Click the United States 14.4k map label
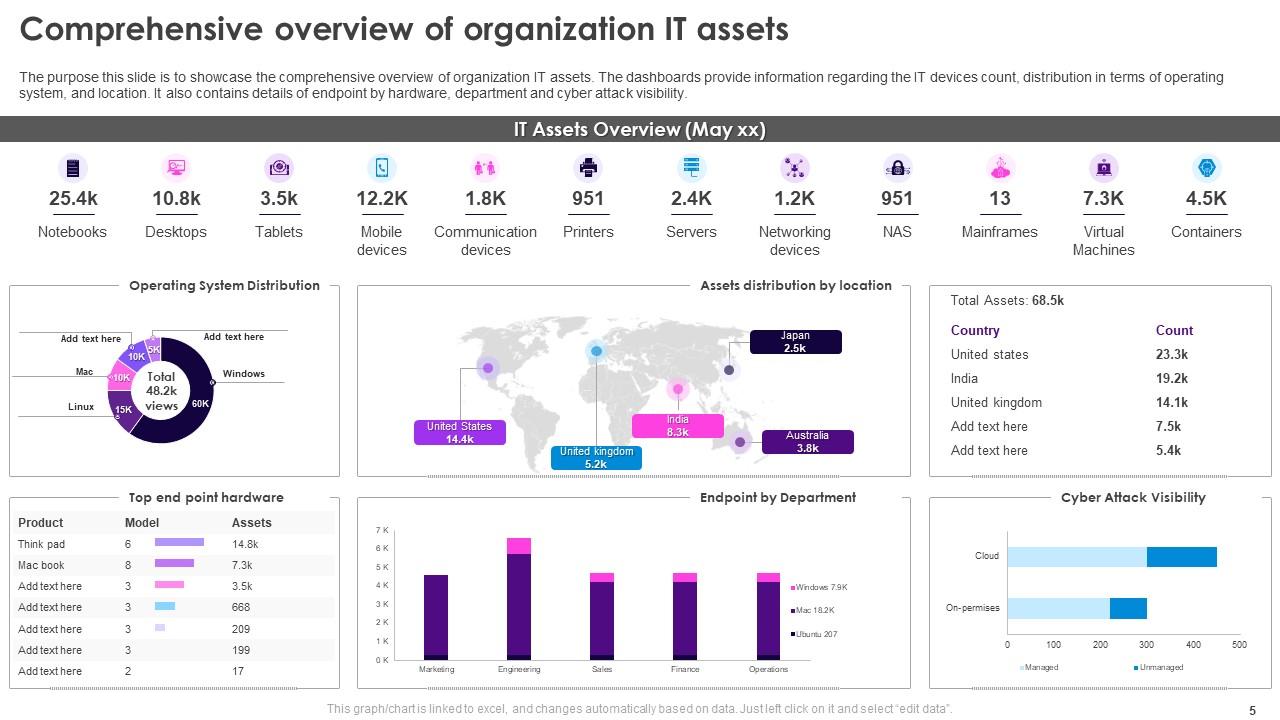Viewport: 1280px width, 720px height. [x=460, y=432]
